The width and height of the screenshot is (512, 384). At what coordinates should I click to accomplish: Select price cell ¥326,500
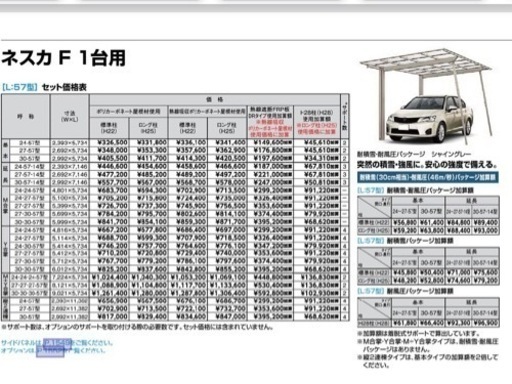point(112,142)
